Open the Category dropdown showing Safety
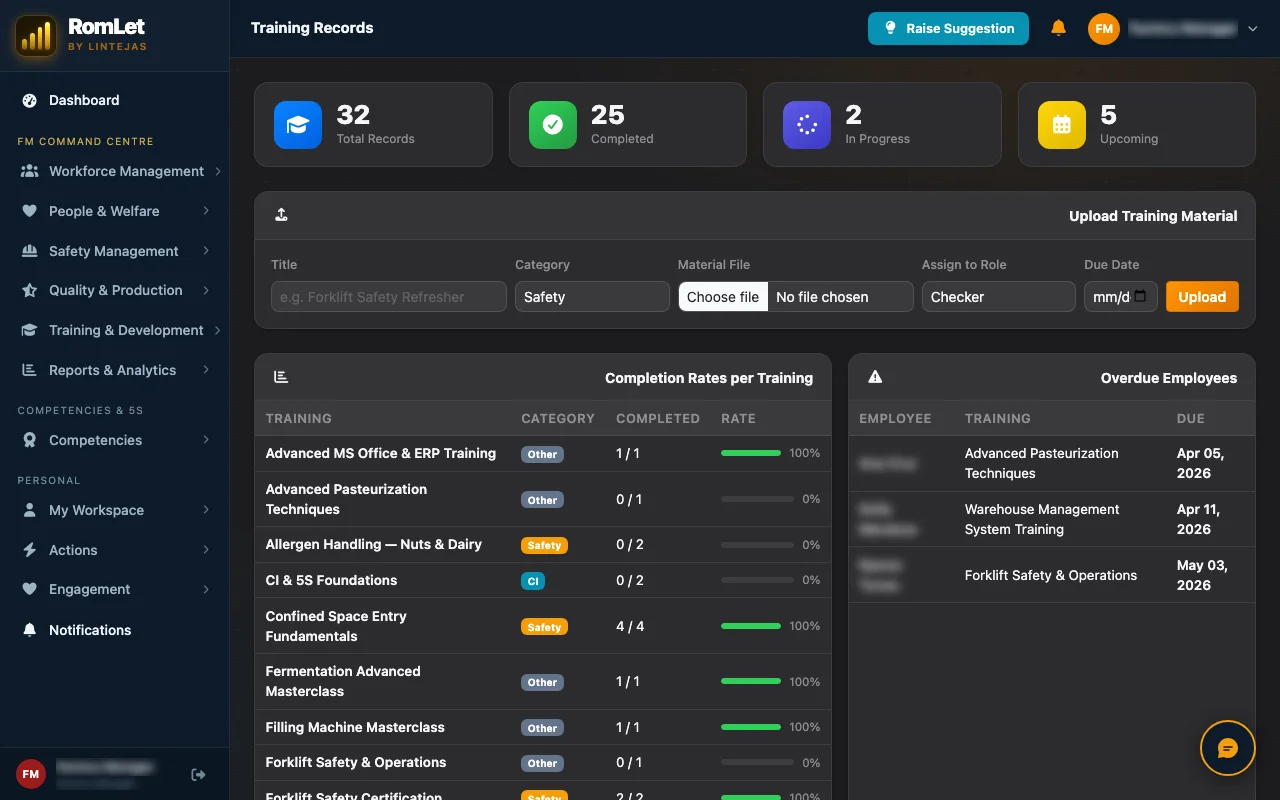The image size is (1280, 800). tap(592, 297)
